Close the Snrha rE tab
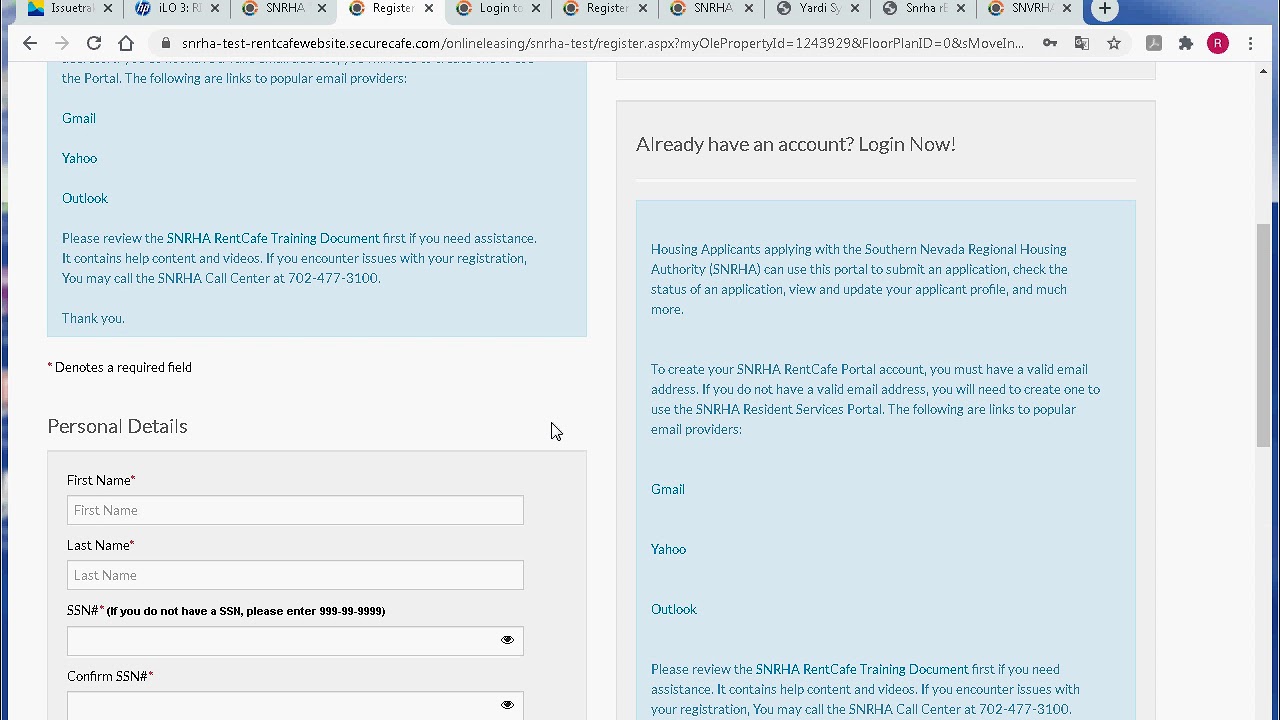Image resolution: width=1280 pixels, height=720 pixels. click(x=961, y=8)
